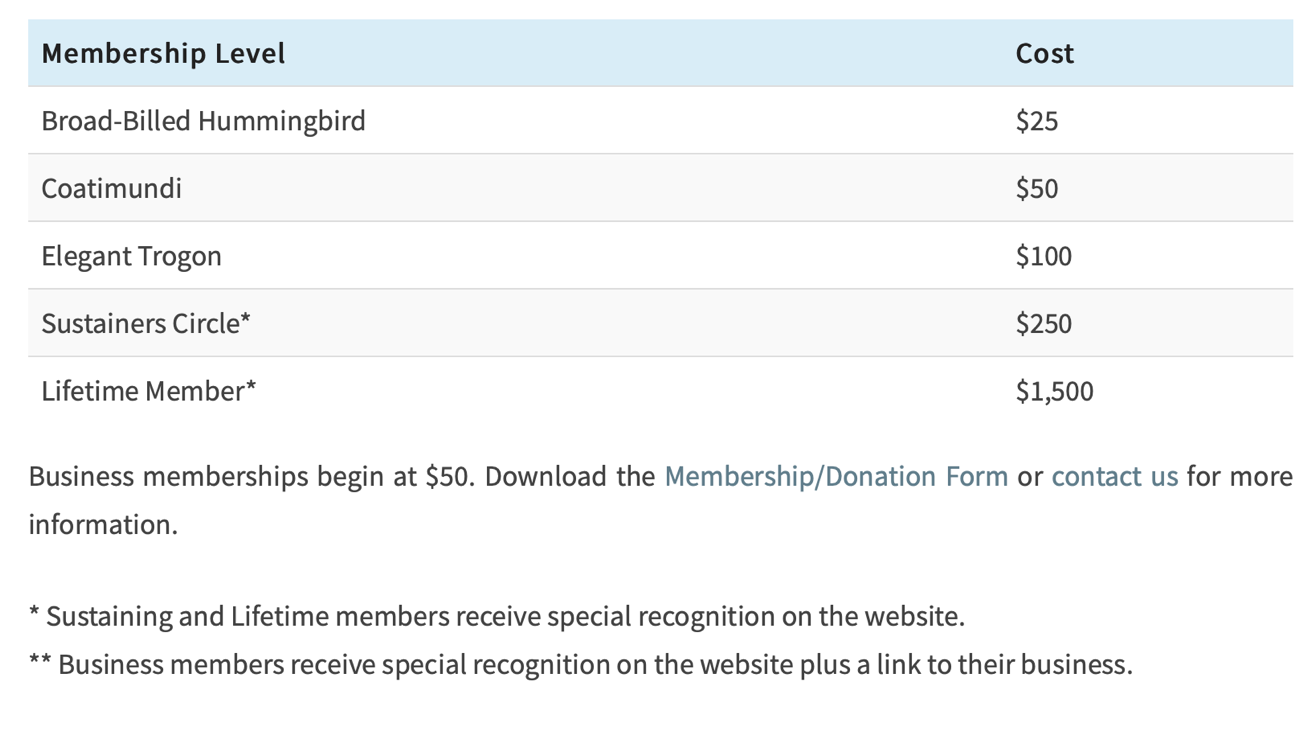Click the $250 cost cell
The image size is (1316, 748).
[1043, 323]
